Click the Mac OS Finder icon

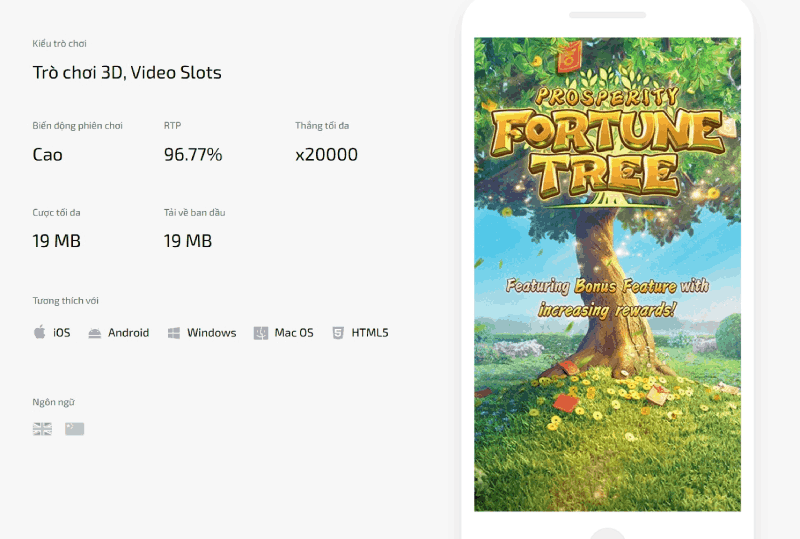261,333
